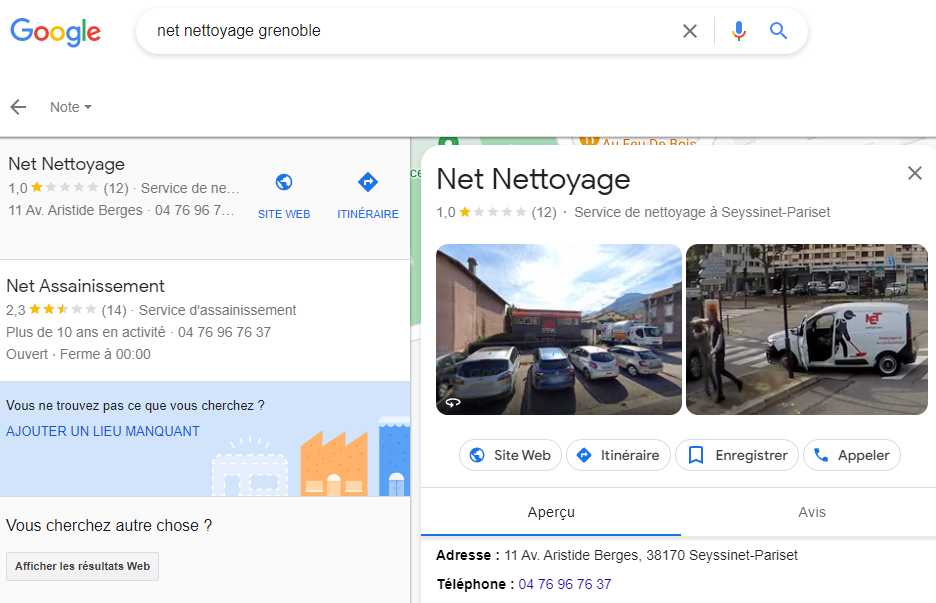
Task: Click the Site Web button in details panel
Action: (510, 455)
